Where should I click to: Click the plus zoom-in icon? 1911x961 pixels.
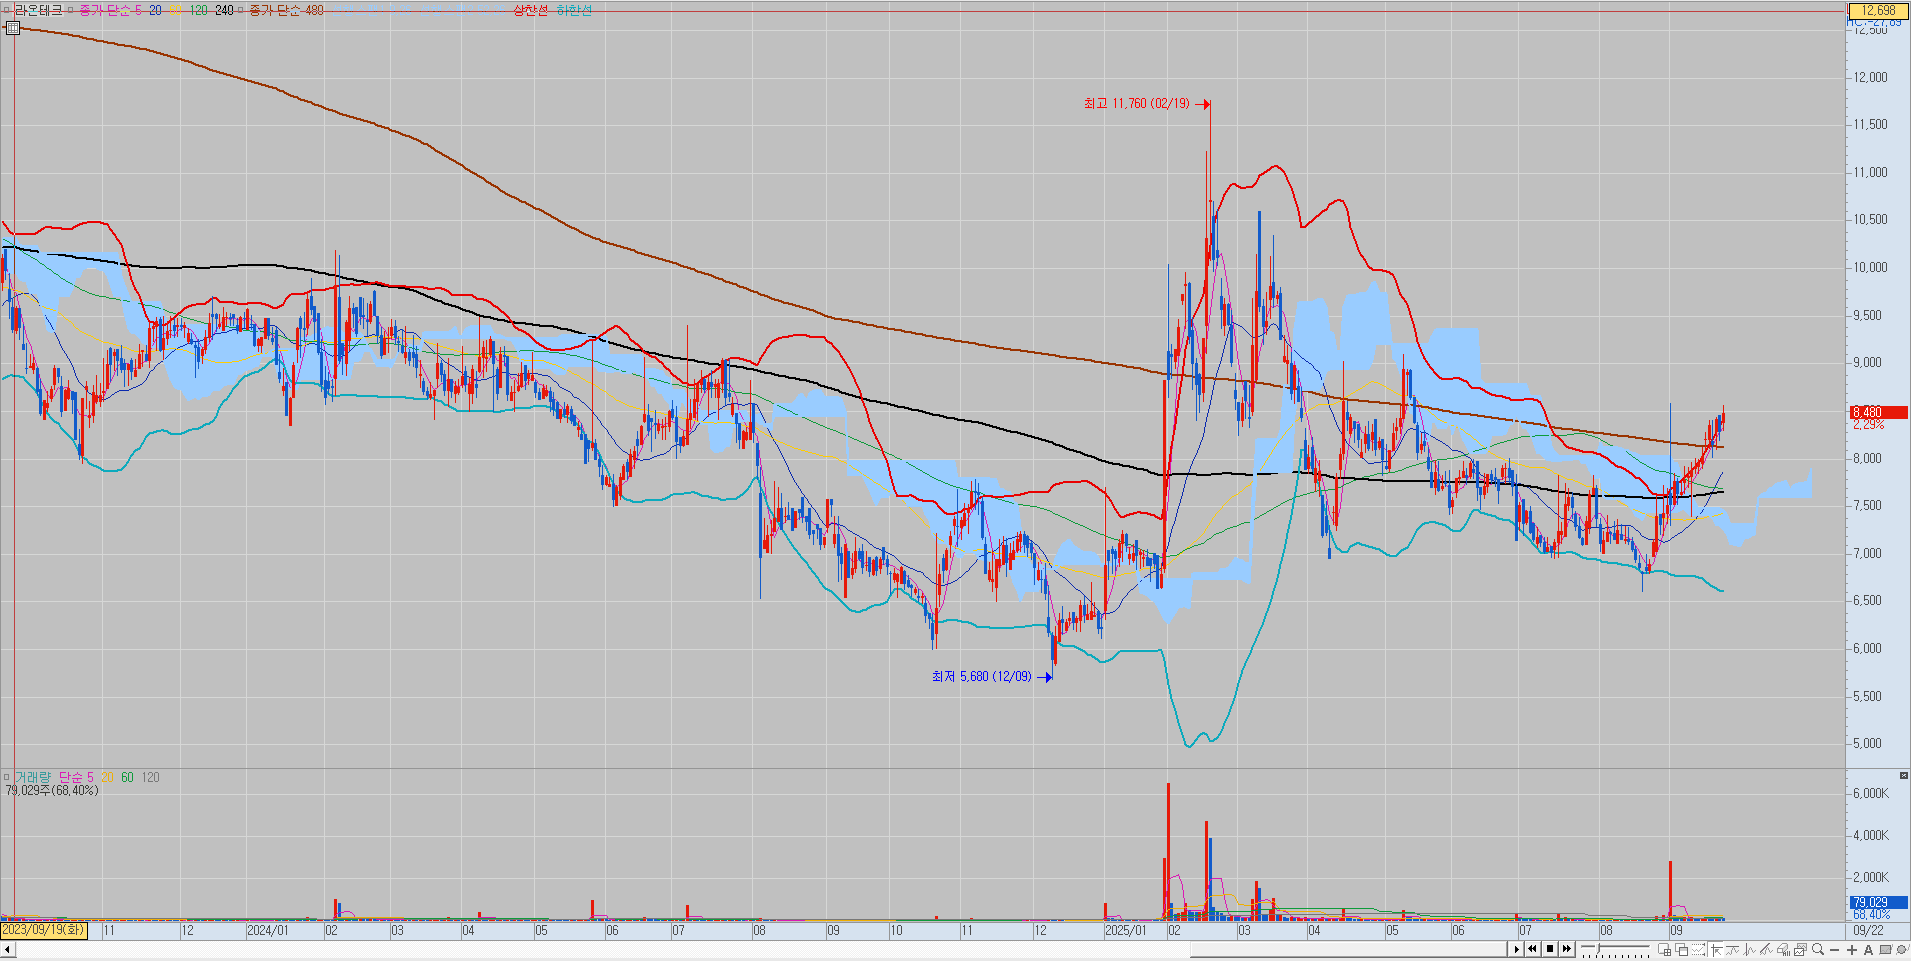pos(1852,950)
